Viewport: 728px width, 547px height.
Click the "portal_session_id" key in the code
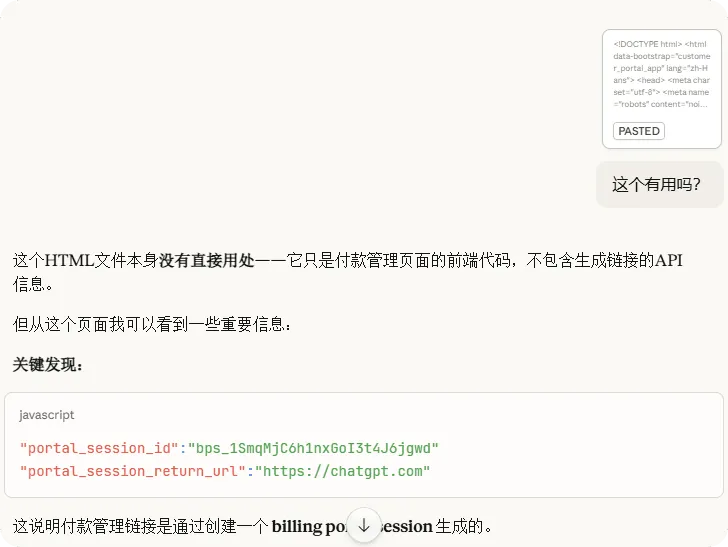pyautogui.click(x=99, y=448)
